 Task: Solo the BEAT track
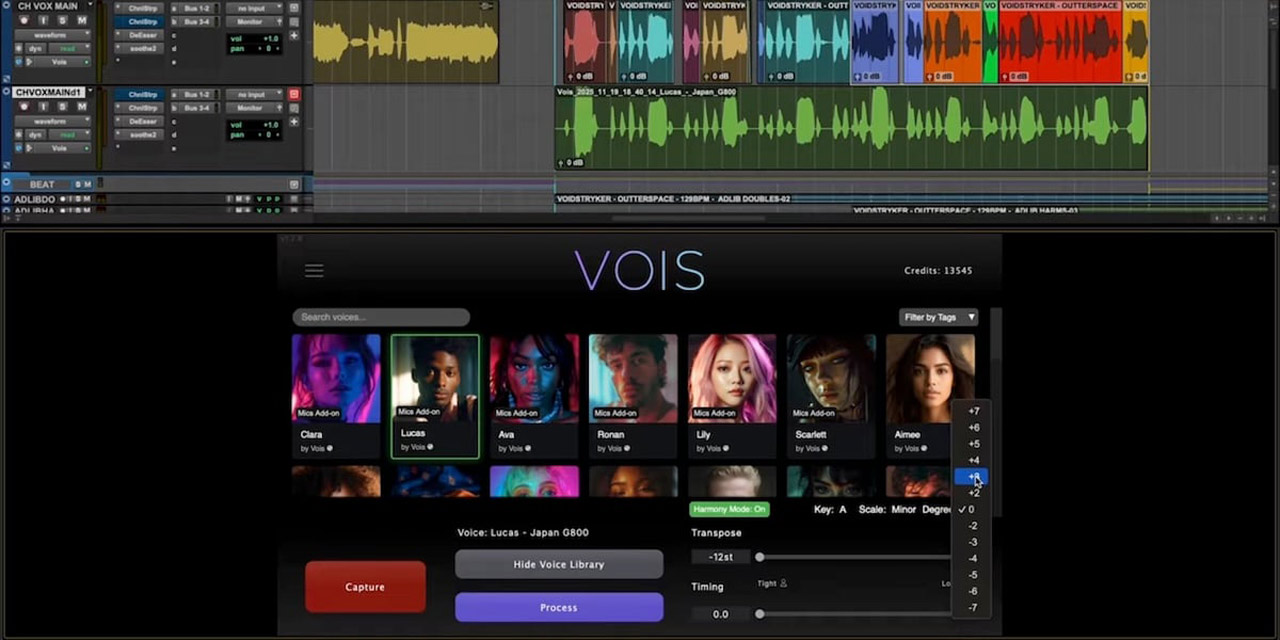(x=78, y=184)
